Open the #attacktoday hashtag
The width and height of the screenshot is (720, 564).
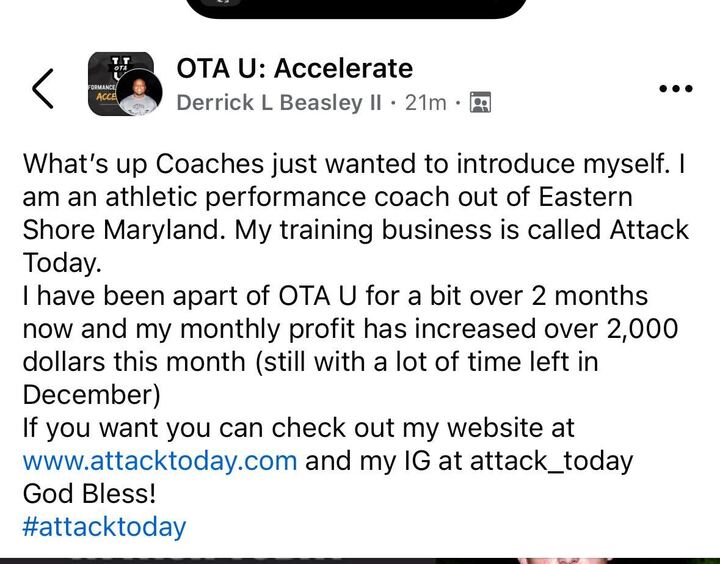[x=104, y=527]
